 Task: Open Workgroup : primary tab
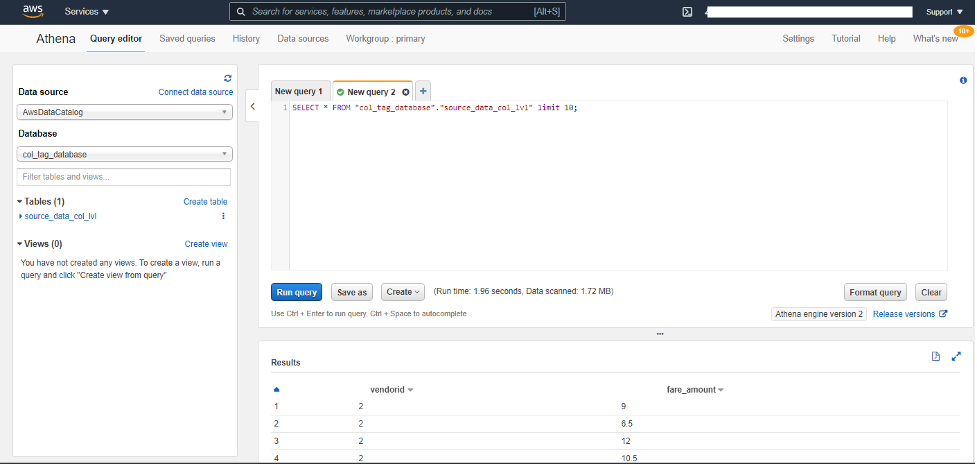click(386, 39)
